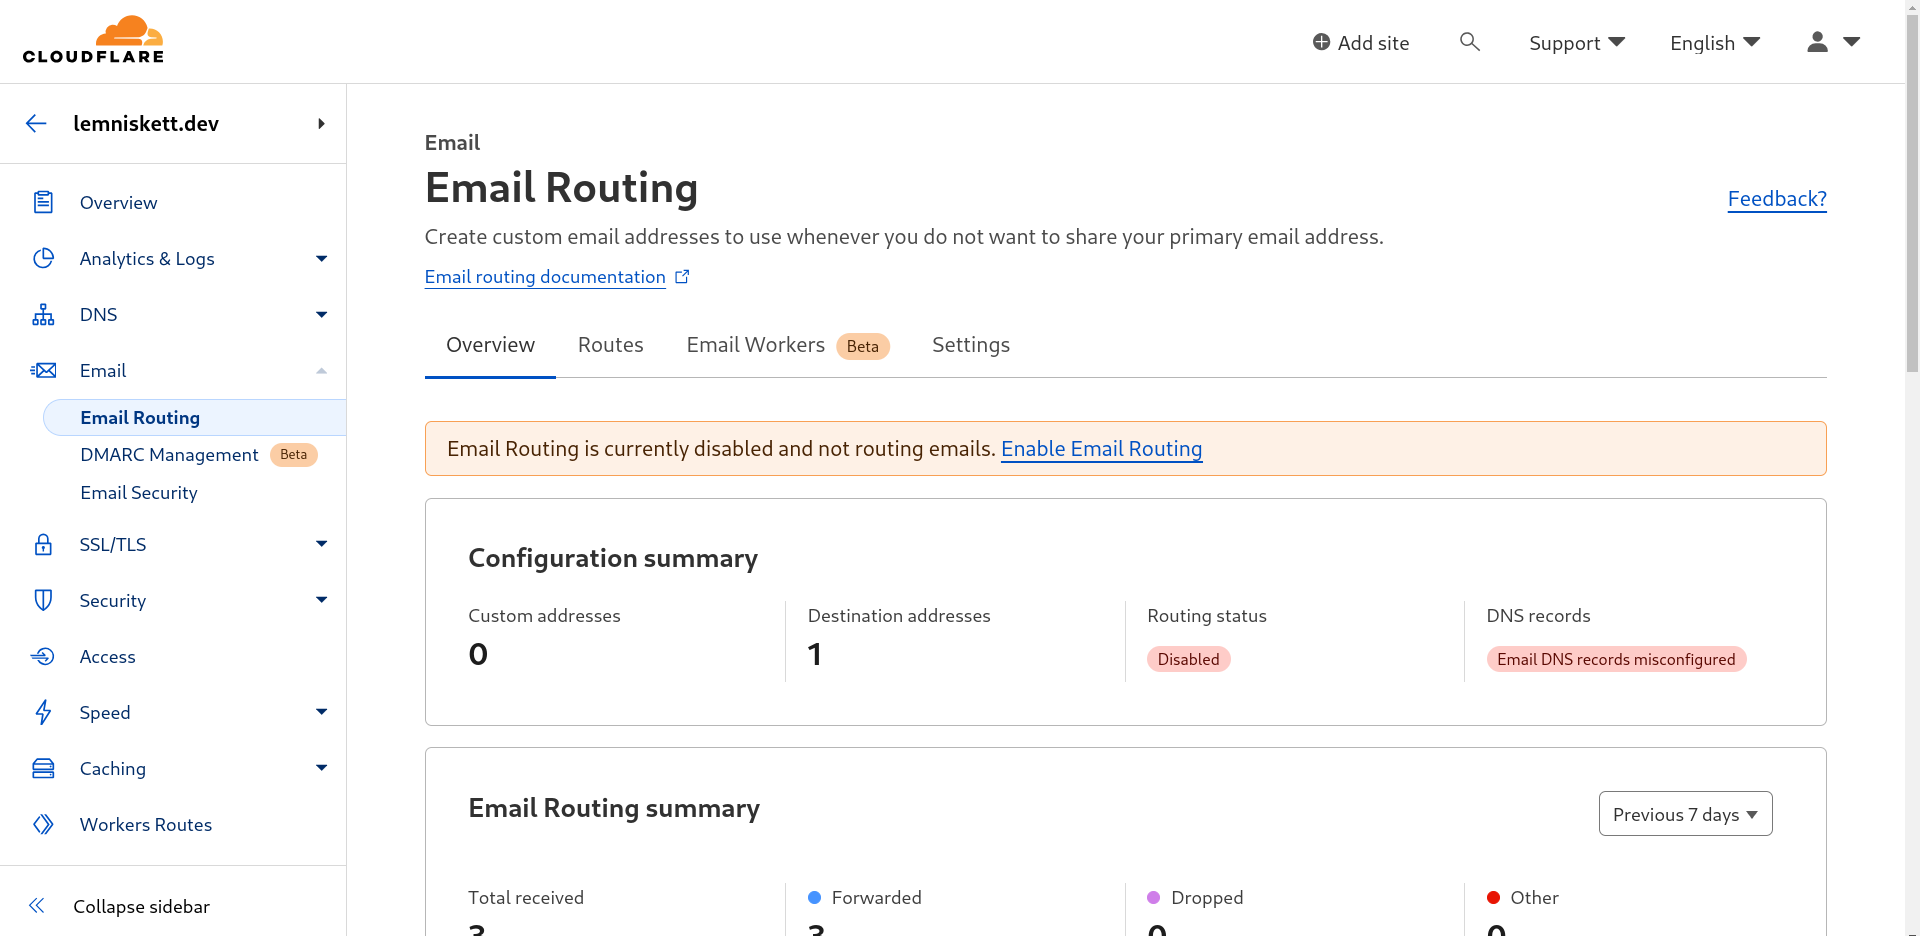Click the Analytics & Logs pie chart icon
The height and width of the screenshot is (936, 1920).
tap(43, 258)
